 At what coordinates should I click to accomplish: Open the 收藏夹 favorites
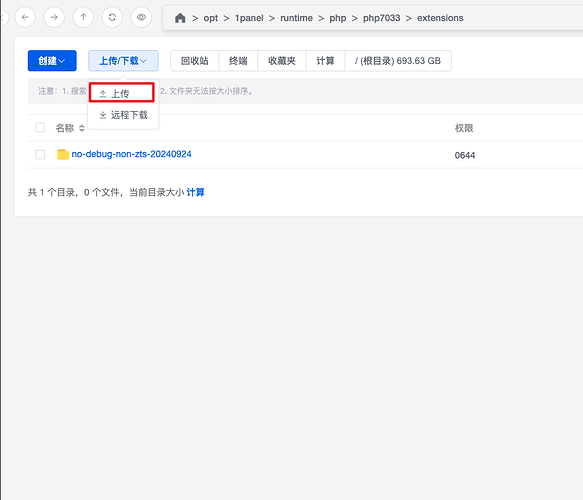[282, 61]
